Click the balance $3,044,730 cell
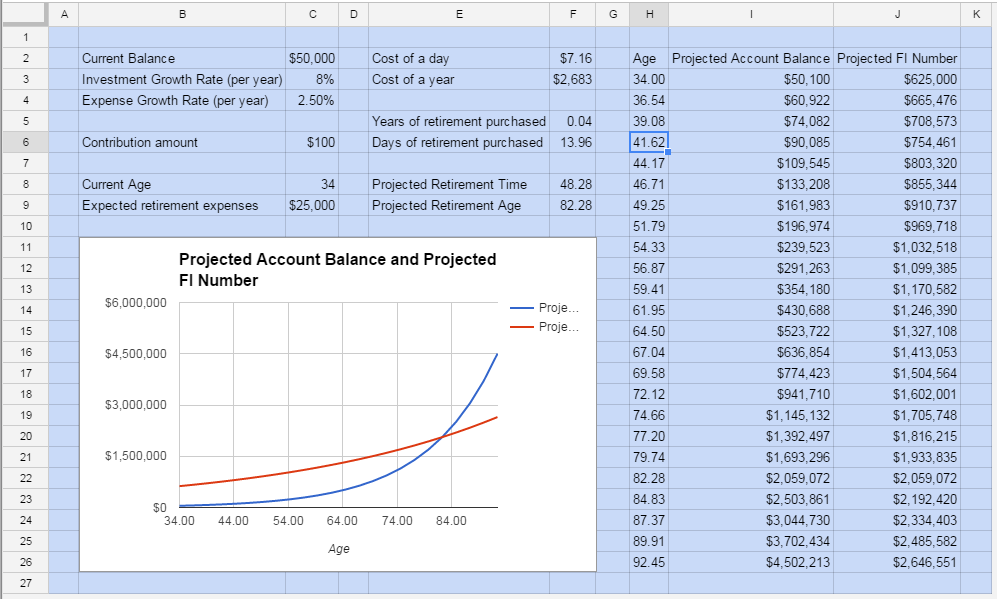 click(x=751, y=520)
